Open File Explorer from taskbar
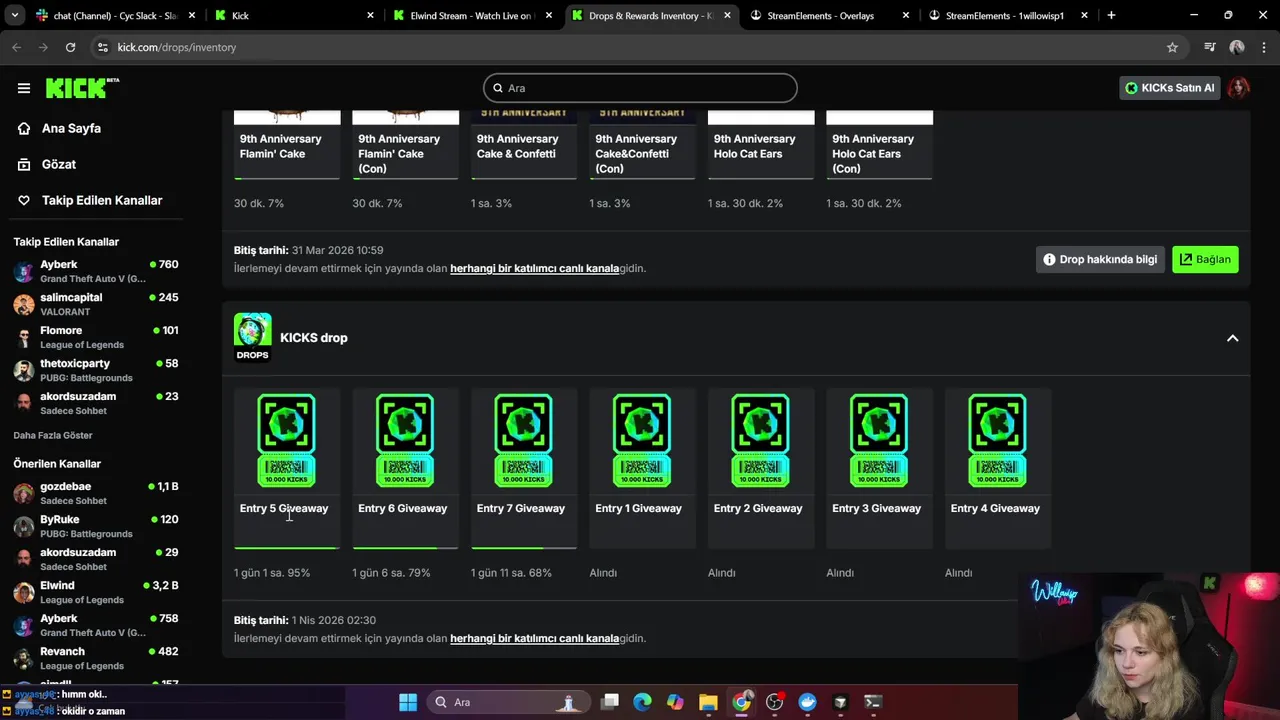Viewport: 1280px width, 720px height. click(x=708, y=702)
